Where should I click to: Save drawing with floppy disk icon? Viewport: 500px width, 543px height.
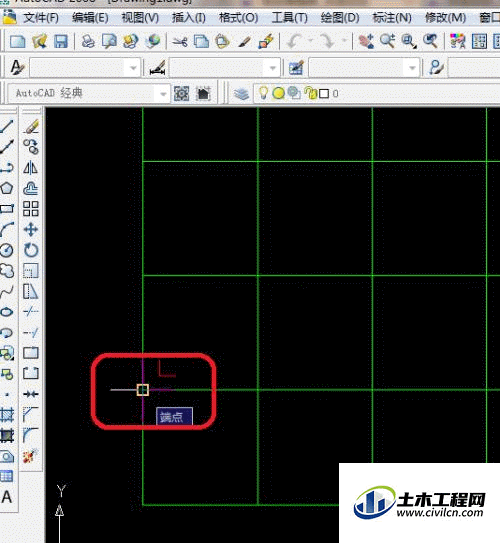pos(61,42)
